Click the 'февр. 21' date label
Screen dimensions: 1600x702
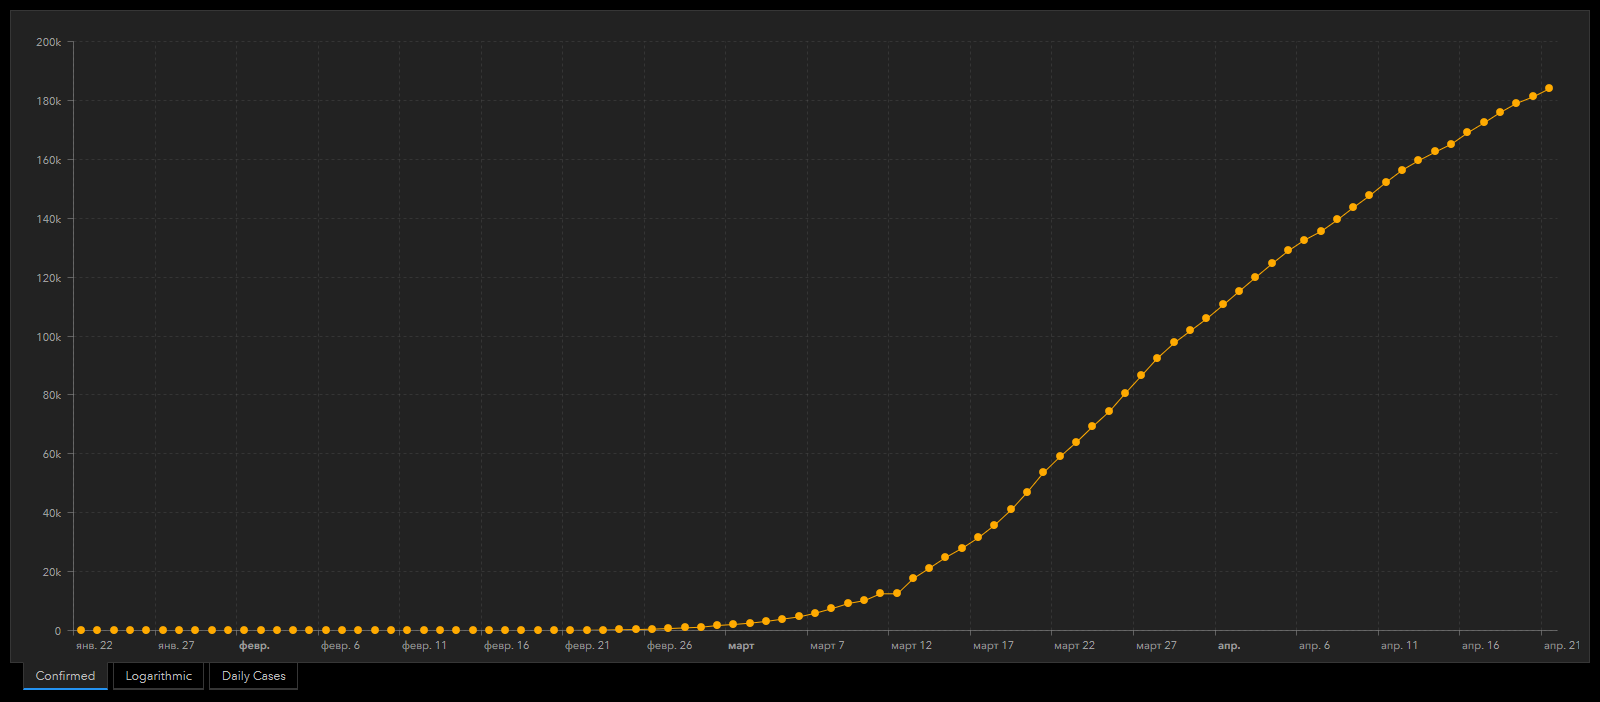[x=587, y=646]
